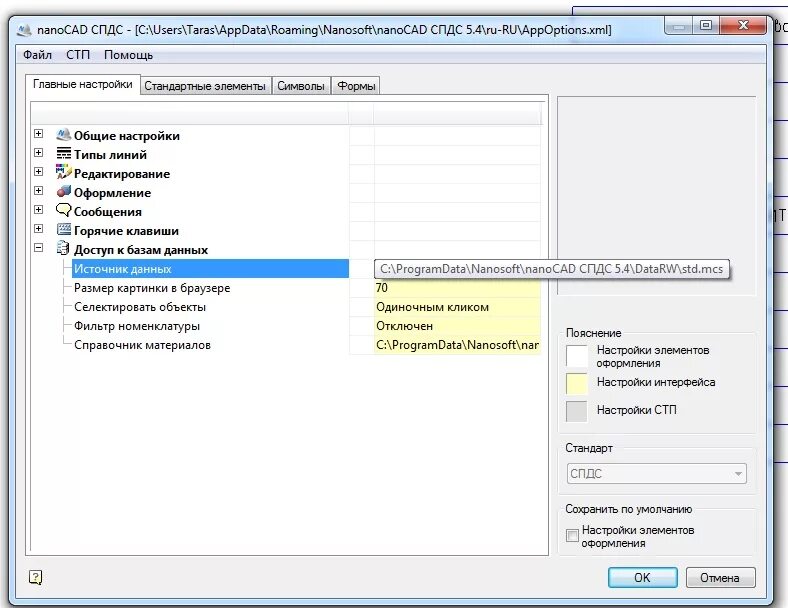Switch to the Главные настройки tab
The image size is (788, 608).
tap(82, 84)
